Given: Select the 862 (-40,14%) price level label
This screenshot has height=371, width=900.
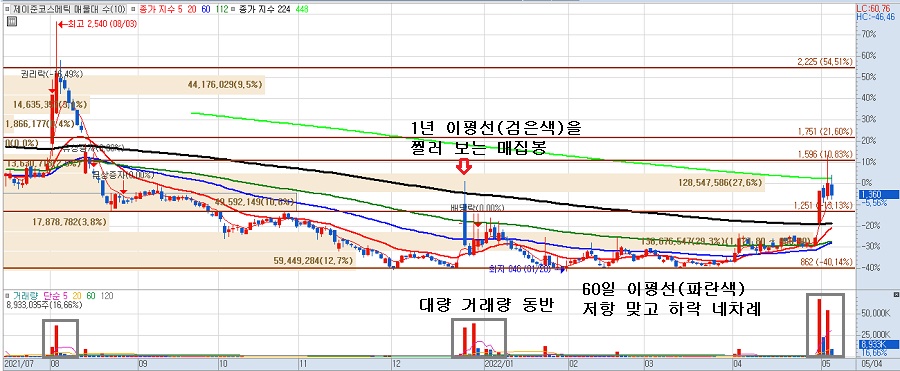Looking at the screenshot, I should tap(828, 261).
